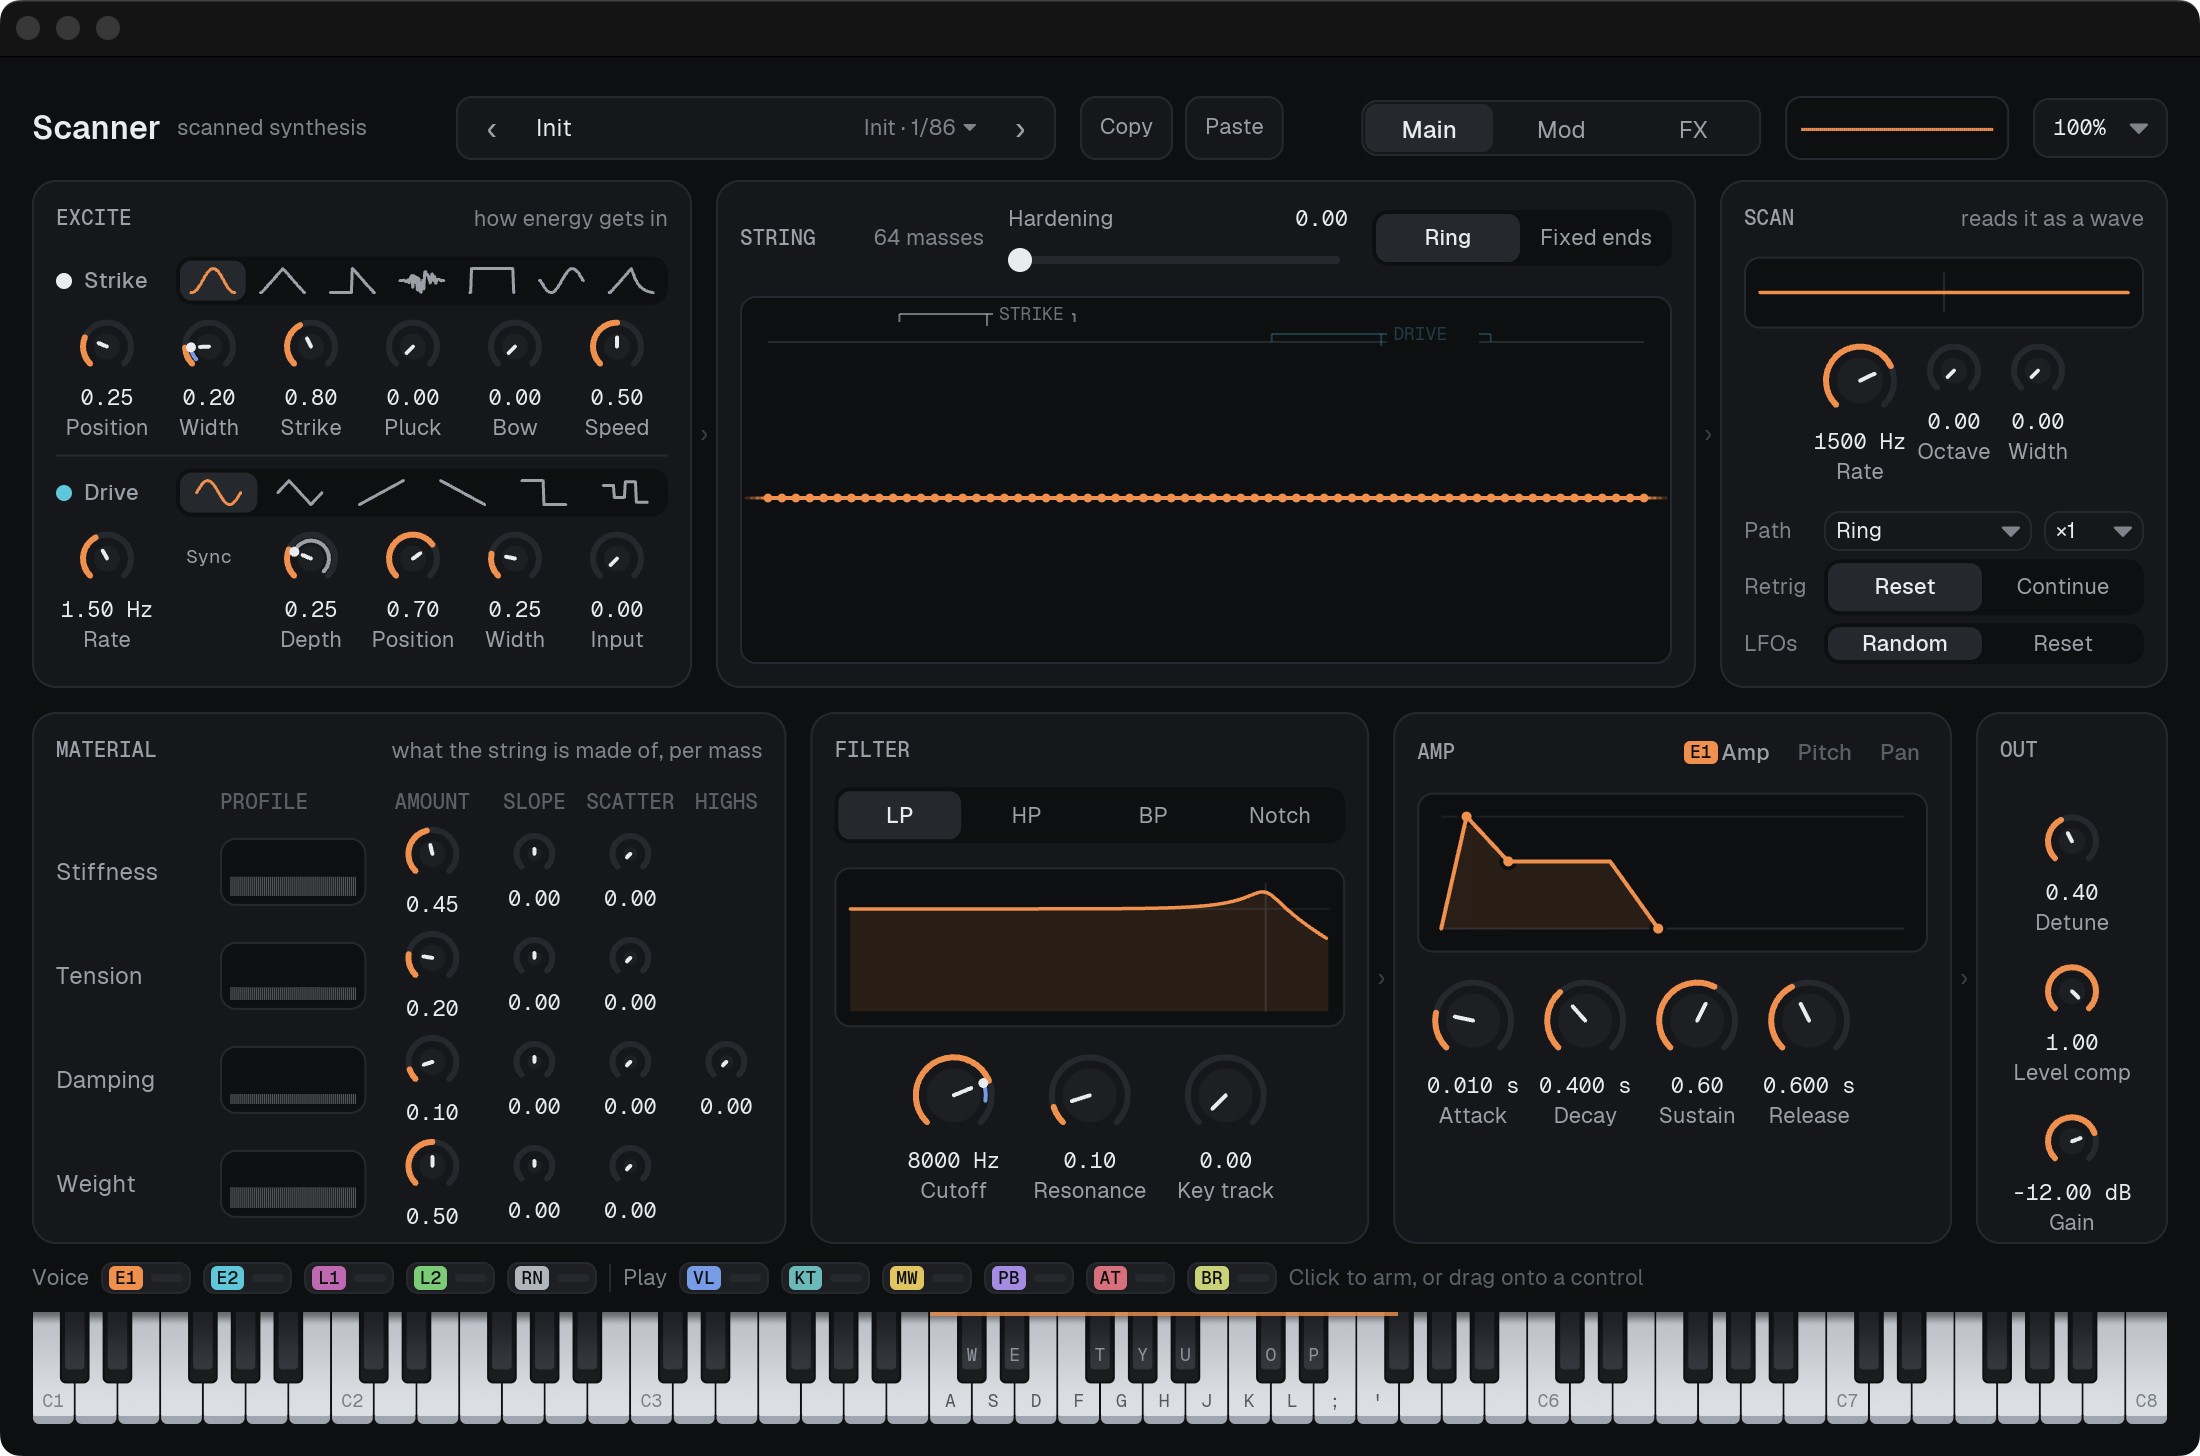Select the square strike shape icon
Viewport: 2200px width, 1456px height.
(x=492, y=281)
